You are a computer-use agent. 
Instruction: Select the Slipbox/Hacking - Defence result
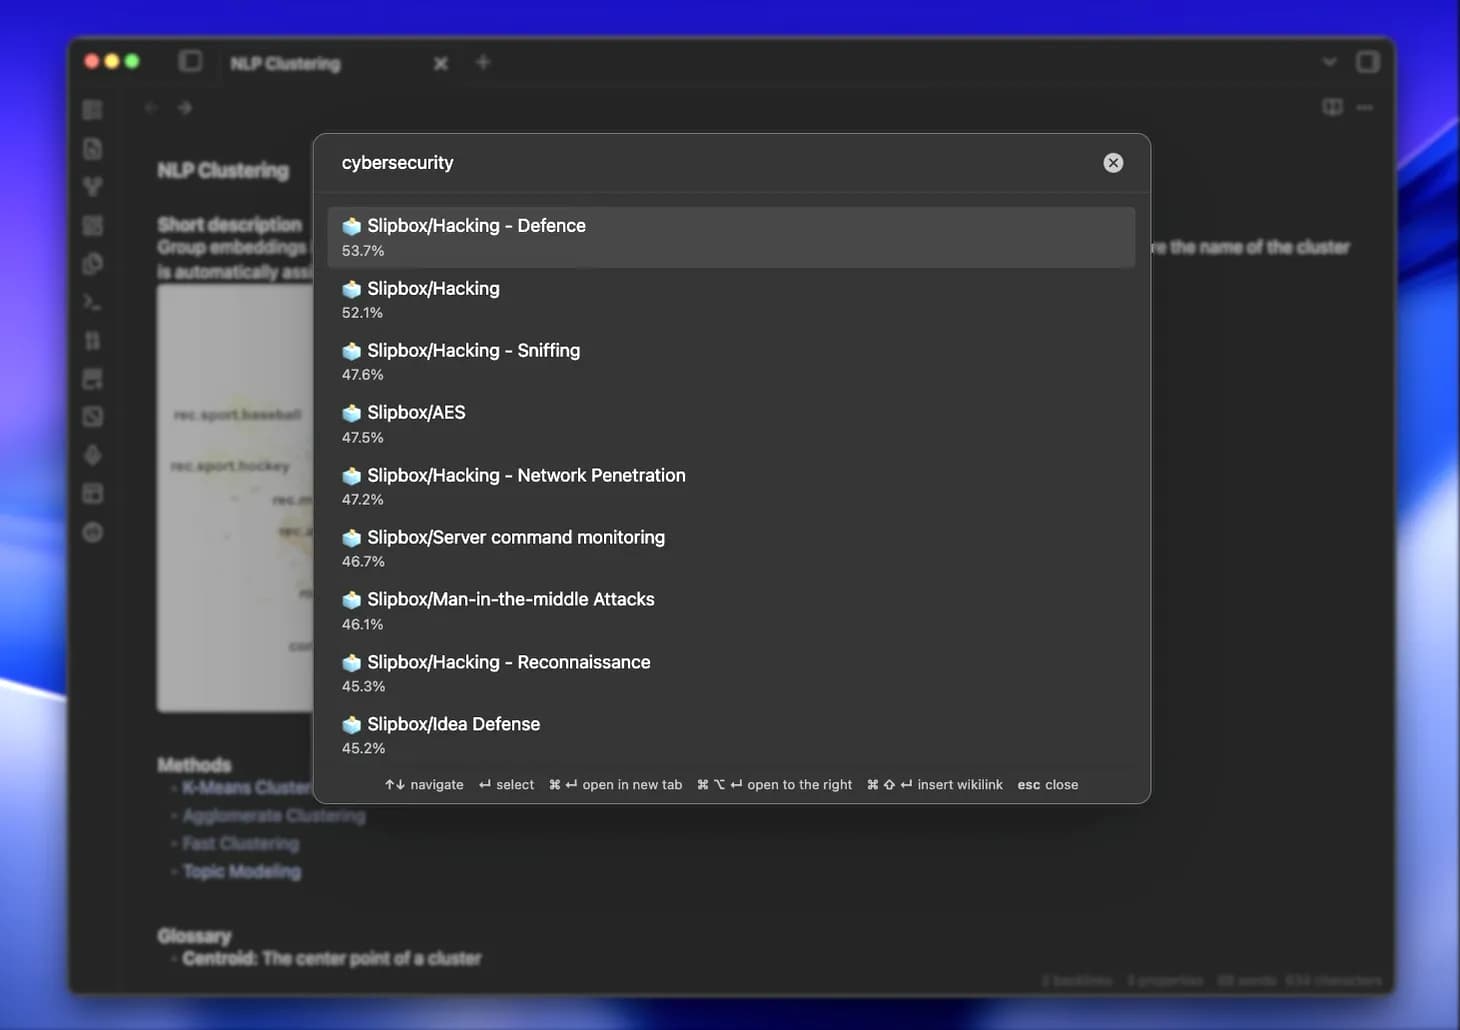pos(731,237)
